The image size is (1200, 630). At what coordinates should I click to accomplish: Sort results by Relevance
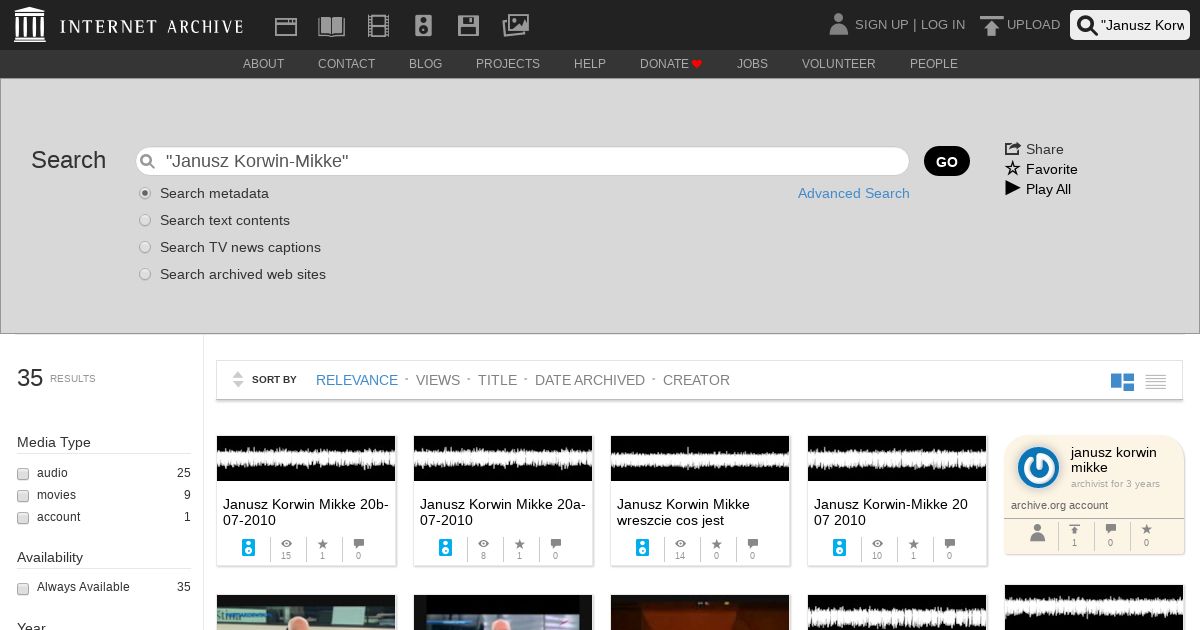coord(357,380)
